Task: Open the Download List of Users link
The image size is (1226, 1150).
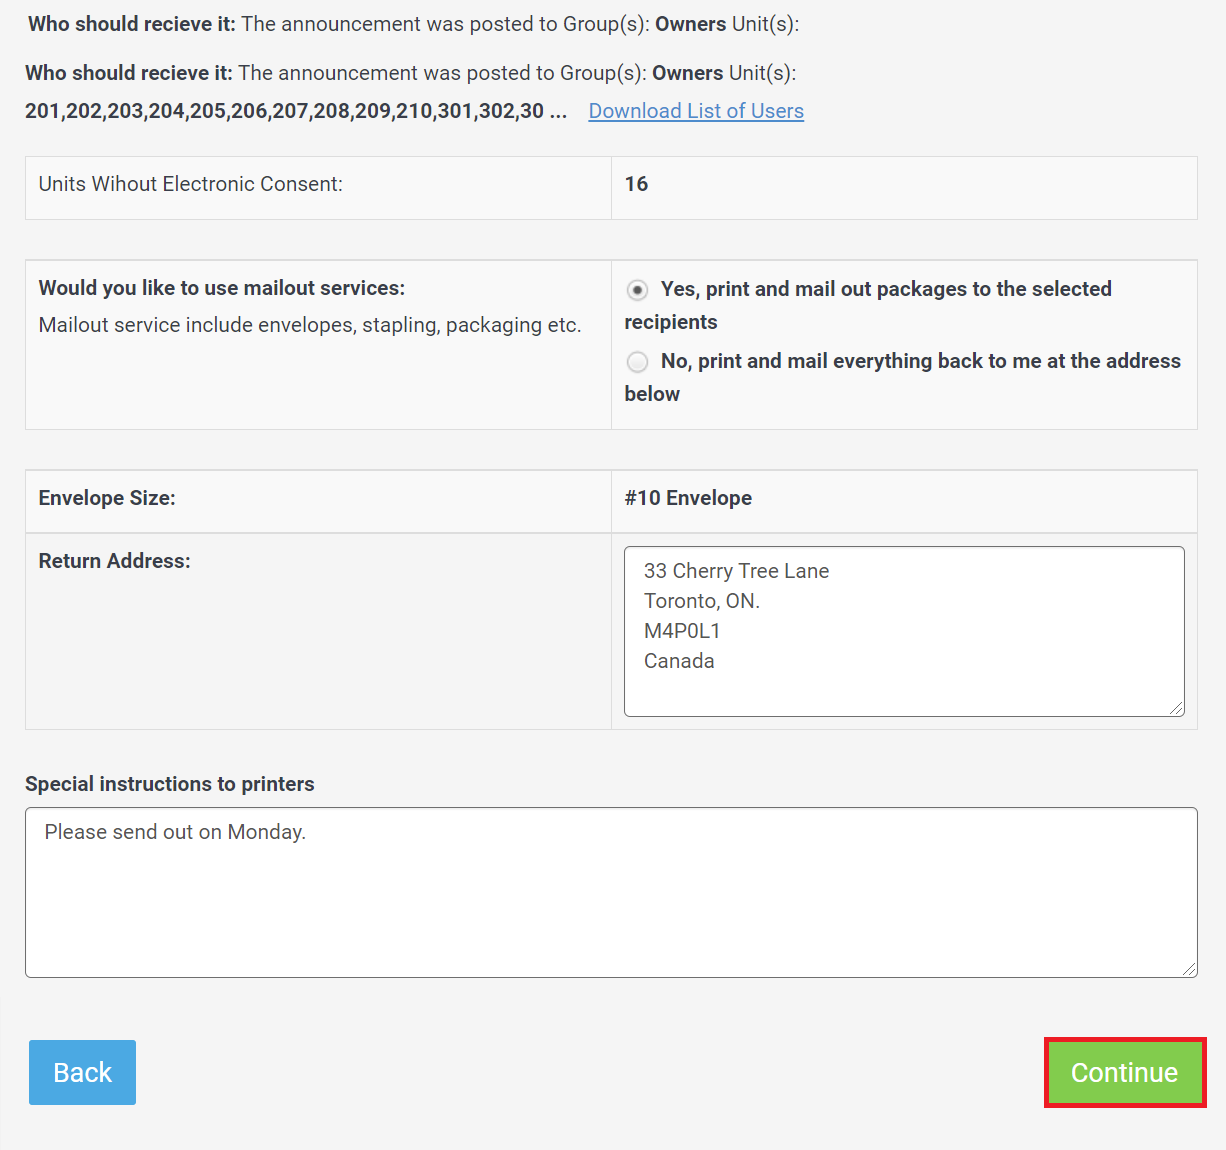Action: pos(696,111)
